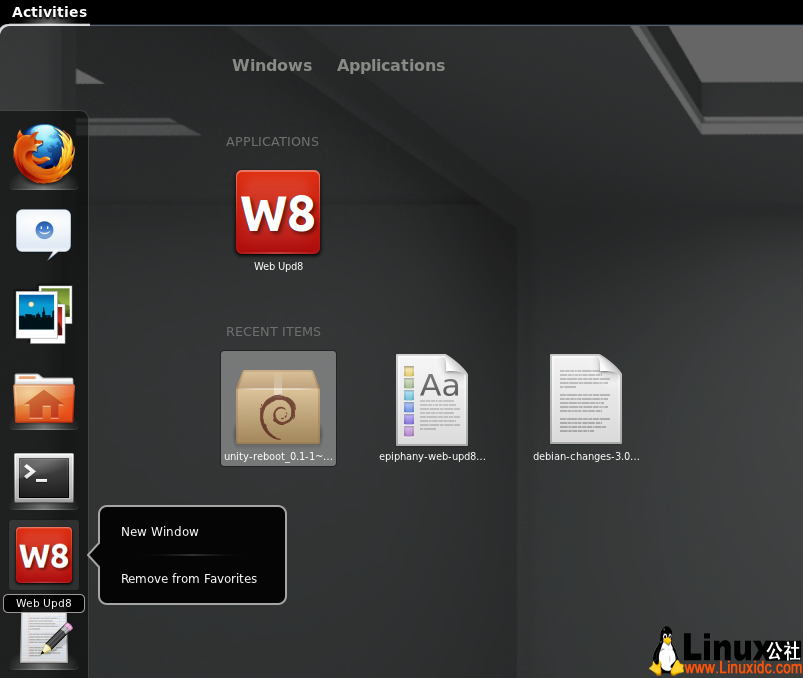Launch Terminal from the favorites dock
This screenshot has width=803, height=678.
(x=44, y=477)
